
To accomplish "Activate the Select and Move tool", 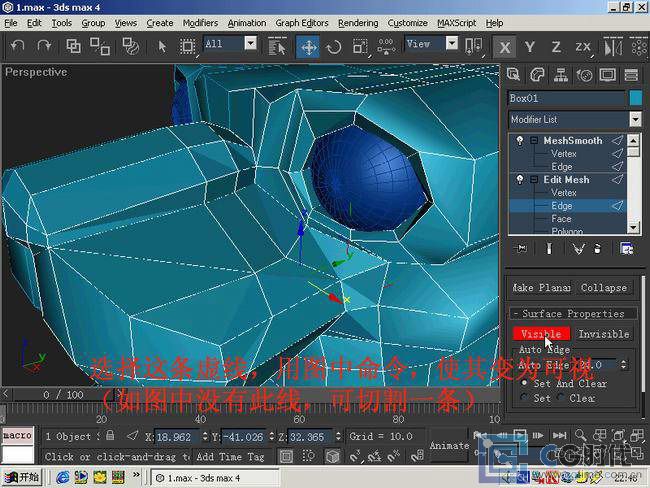I will 308,46.
